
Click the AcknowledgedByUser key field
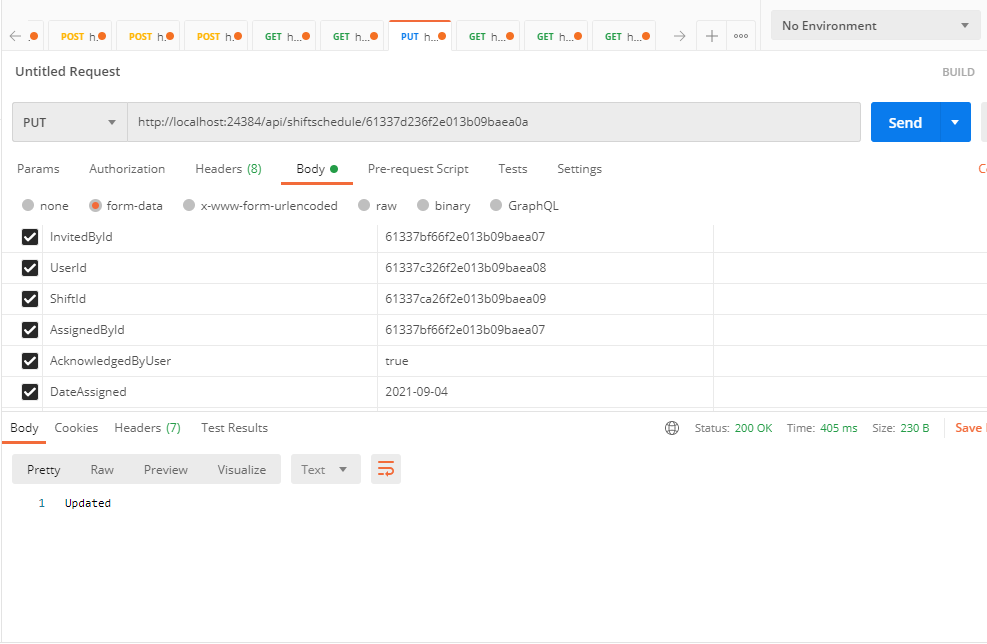(x=210, y=361)
